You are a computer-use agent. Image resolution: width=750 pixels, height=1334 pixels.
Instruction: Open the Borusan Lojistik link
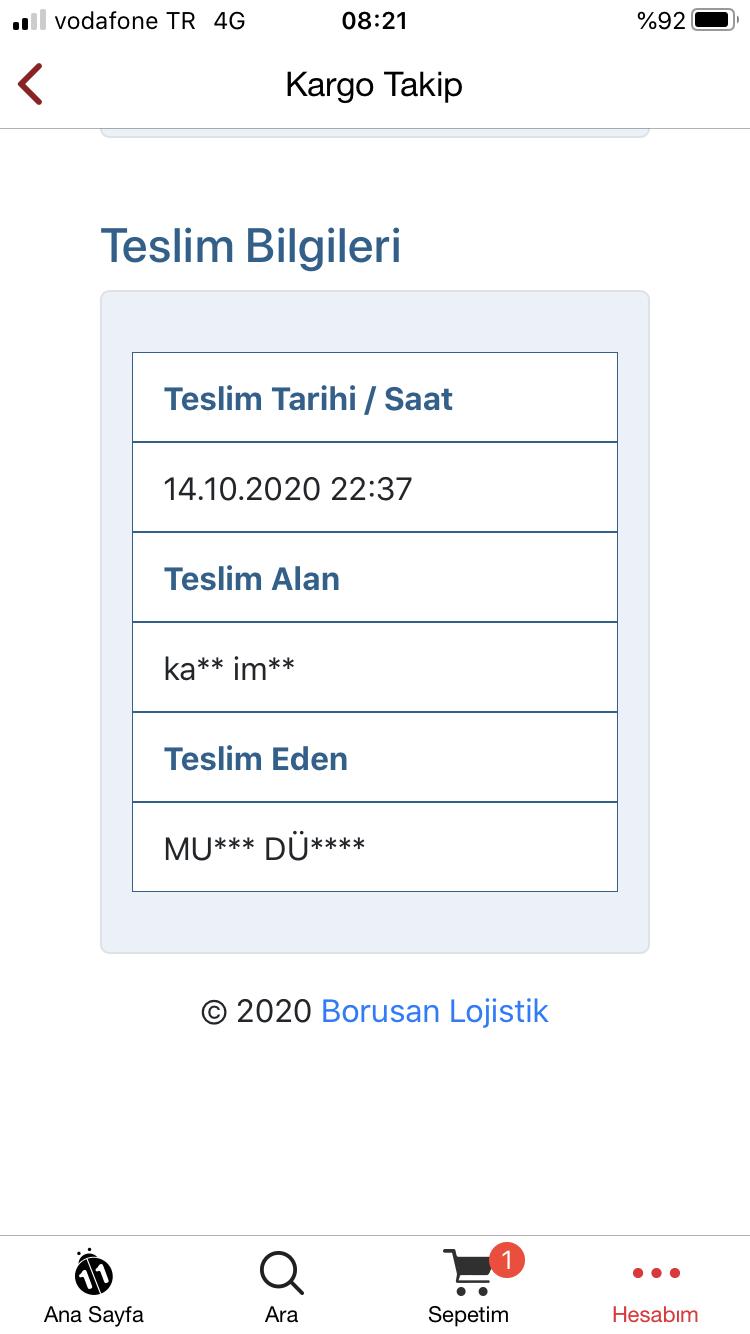pyautogui.click(x=435, y=1011)
